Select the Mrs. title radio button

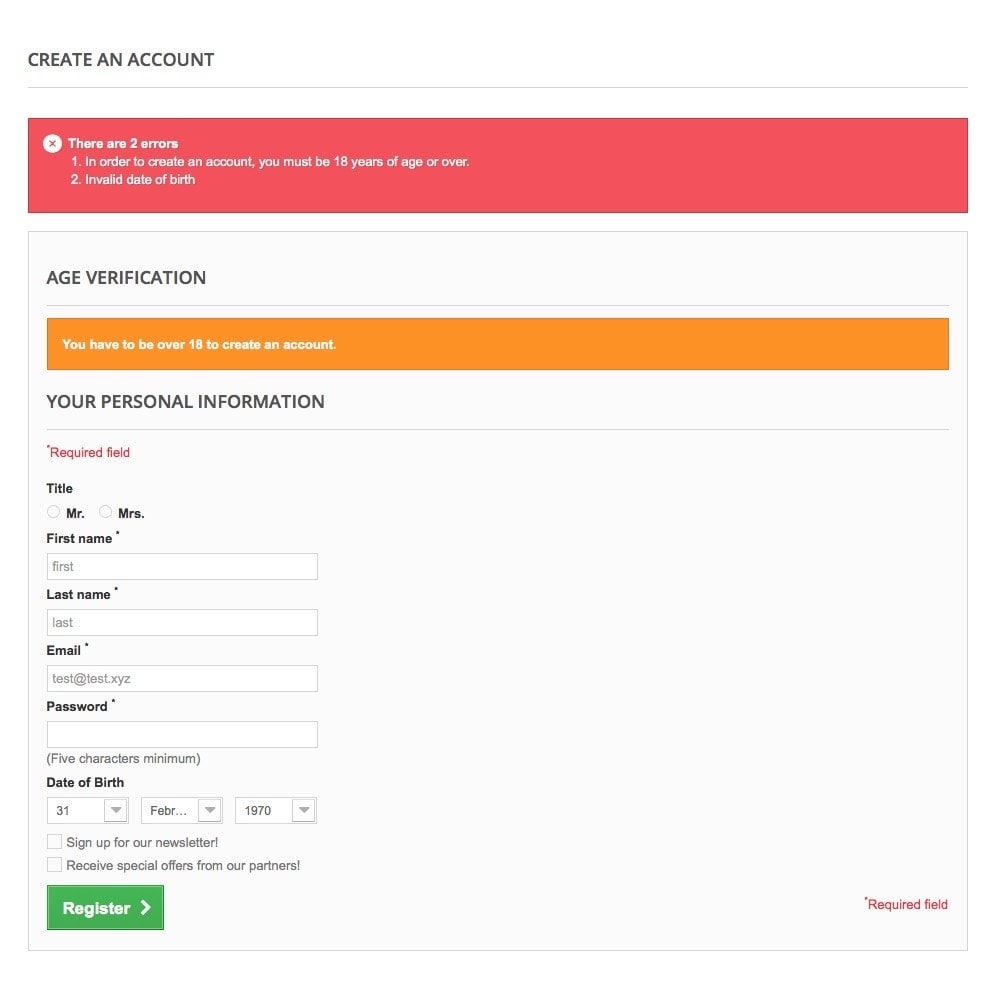coord(105,511)
